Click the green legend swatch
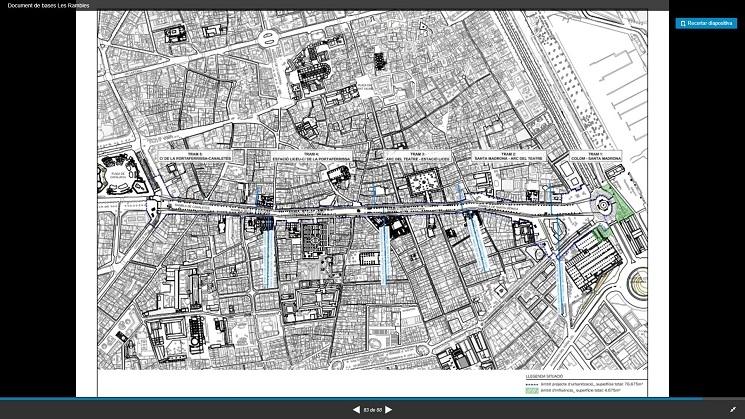Image resolution: width=745 pixels, height=419 pixels. tap(533, 389)
